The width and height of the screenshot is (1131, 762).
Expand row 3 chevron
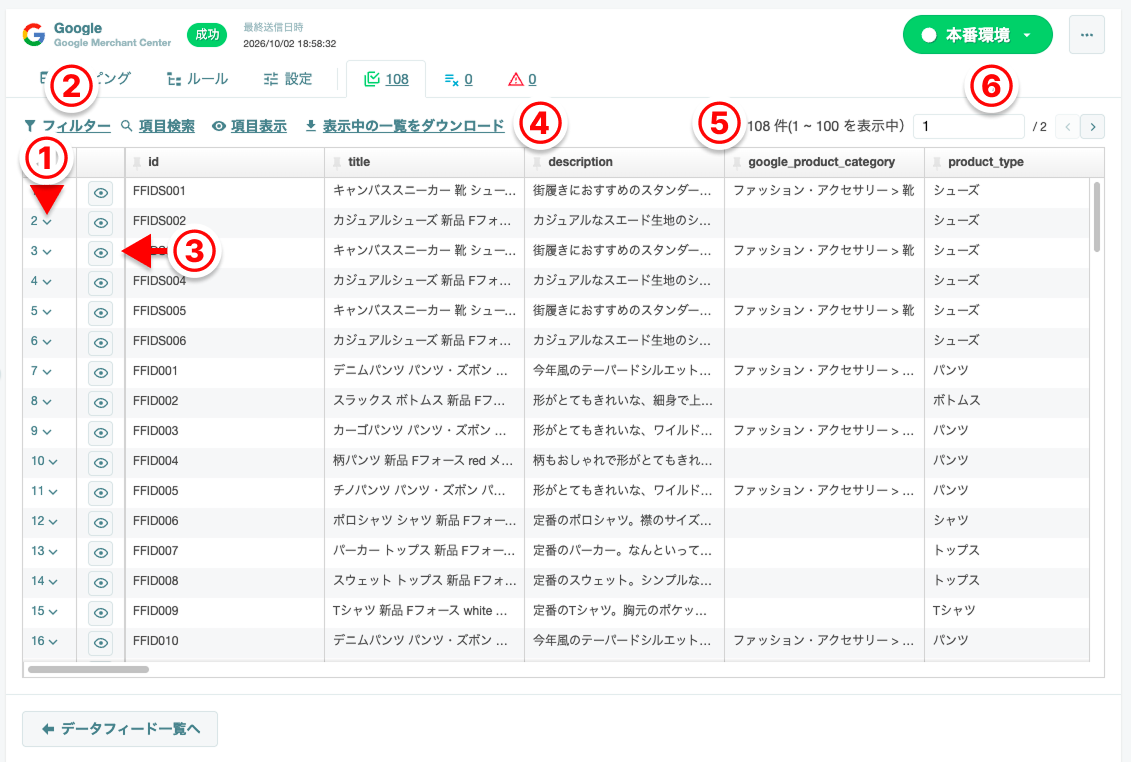(47, 252)
